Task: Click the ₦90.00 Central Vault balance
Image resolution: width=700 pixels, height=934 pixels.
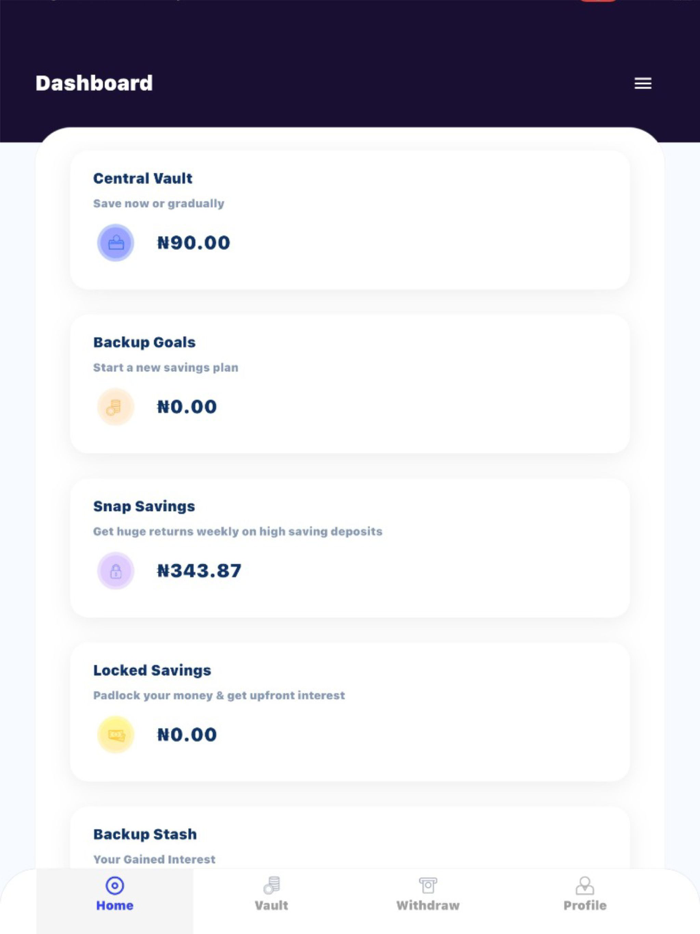Action: coord(194,242)
